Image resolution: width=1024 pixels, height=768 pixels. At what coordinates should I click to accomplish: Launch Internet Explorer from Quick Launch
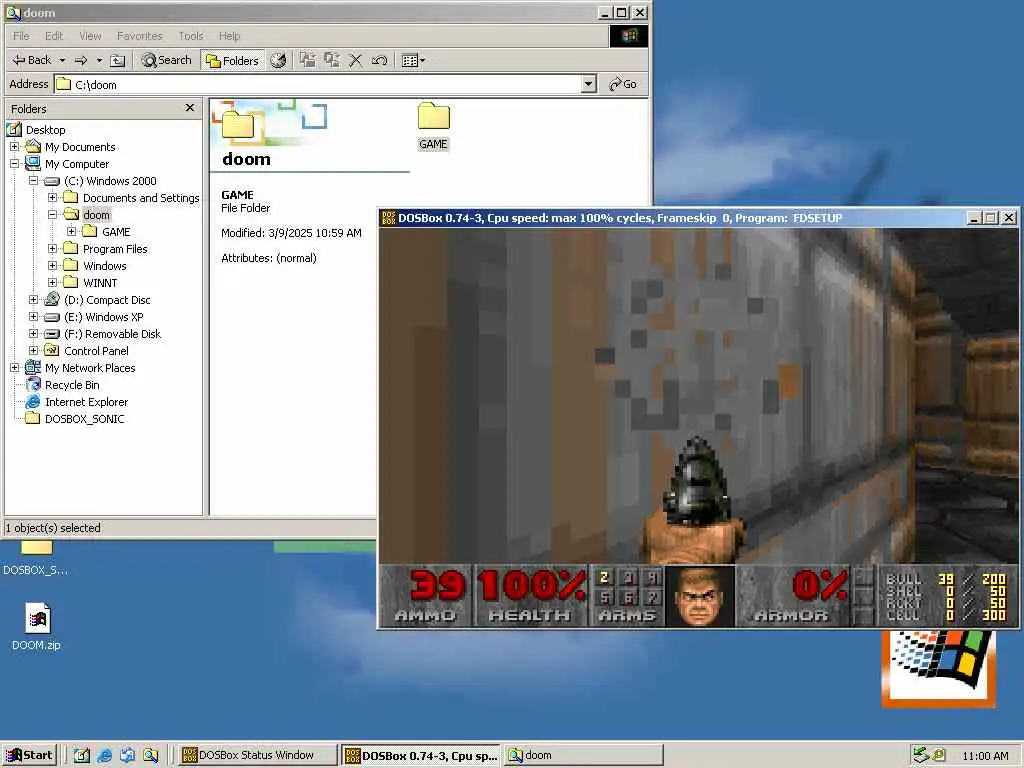pos(104,756)
